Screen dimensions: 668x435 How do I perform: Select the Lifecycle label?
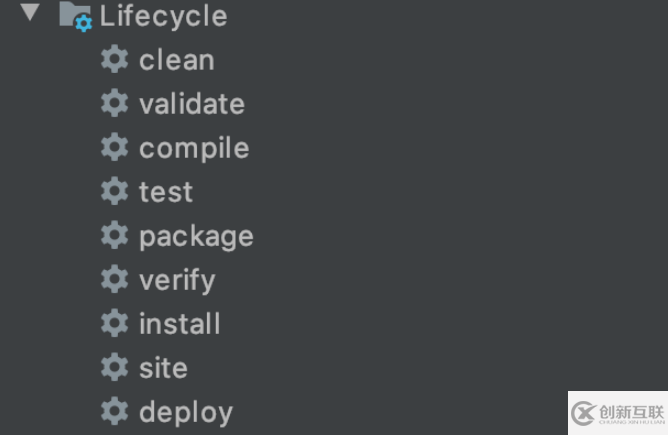pyautogui.click(x=164, y=16)
